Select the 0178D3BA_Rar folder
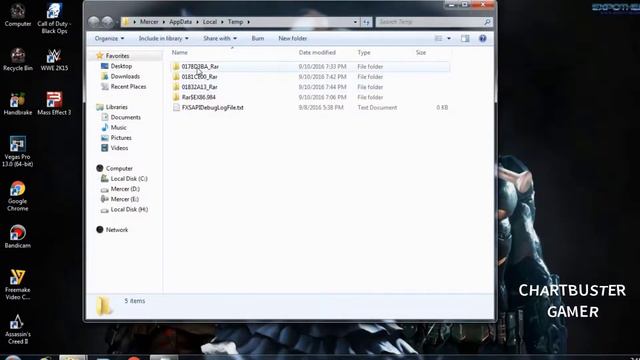 pos(310,66)
